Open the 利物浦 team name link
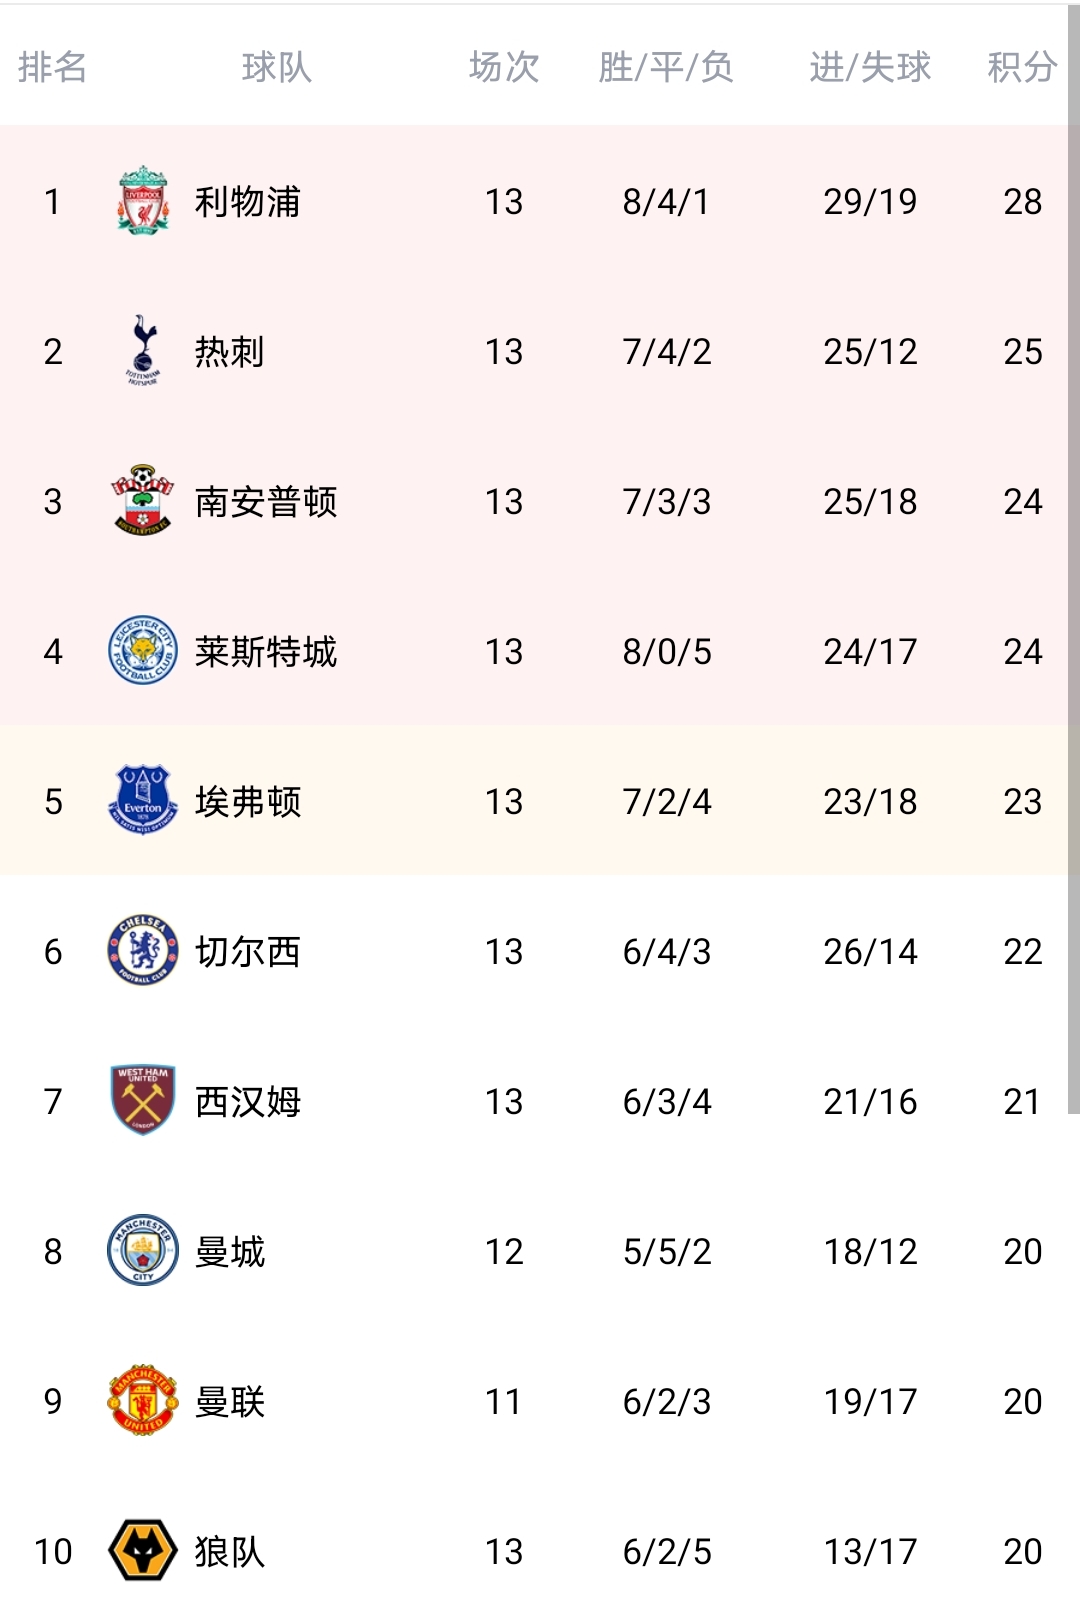The height and width of the screenshot is (1612, 1080). [x=247, y=202]
